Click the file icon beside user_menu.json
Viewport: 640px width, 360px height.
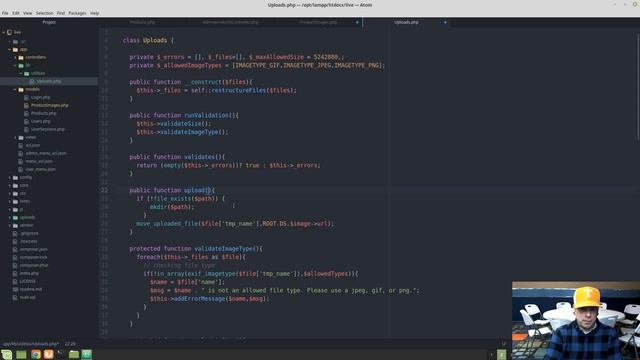click(21, 169)
